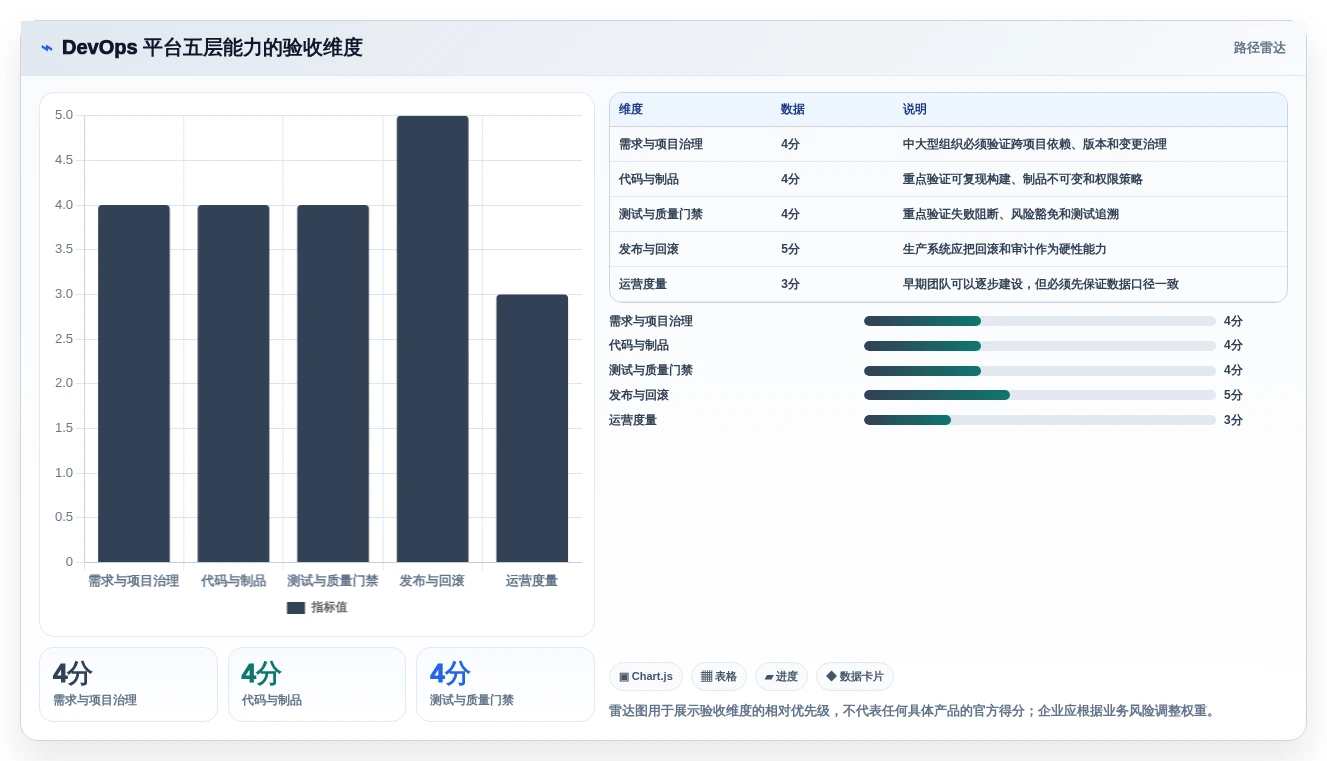Click the 维度 column header
The image size is (1327, 761).
[x=631, y=110]
